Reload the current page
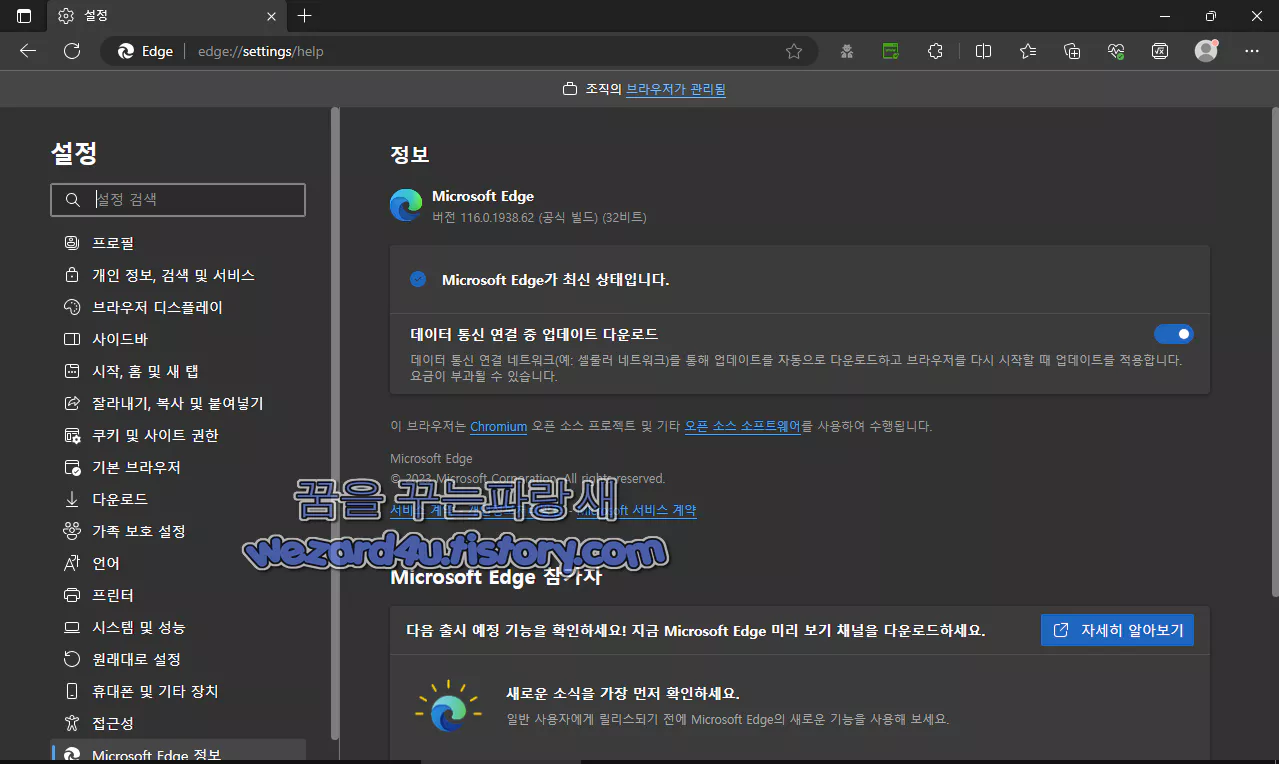Screen dimensions: 1279x764 point(71,50)
